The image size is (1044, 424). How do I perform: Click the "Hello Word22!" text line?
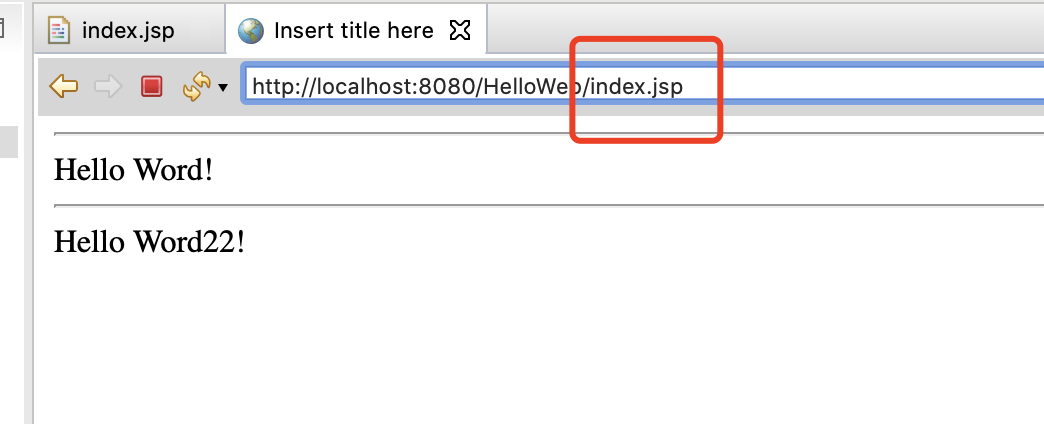click(149, 241)
